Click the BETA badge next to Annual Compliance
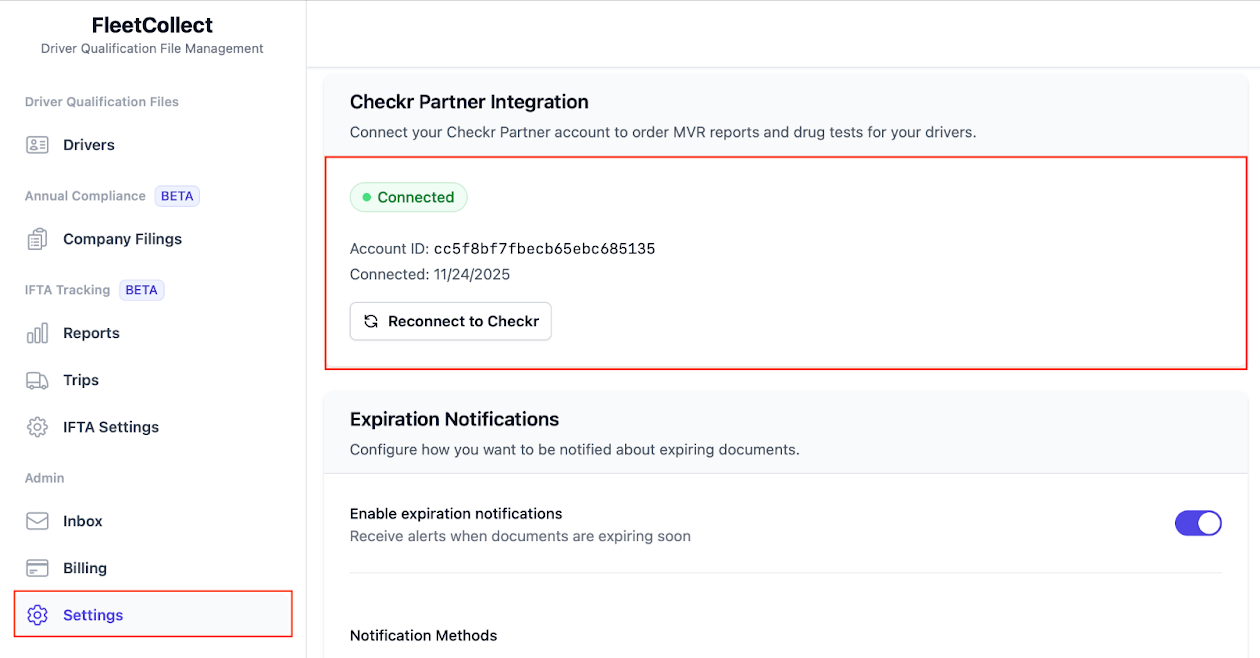Viewport: 1260px width, 658px height. (x=177, y=196)
